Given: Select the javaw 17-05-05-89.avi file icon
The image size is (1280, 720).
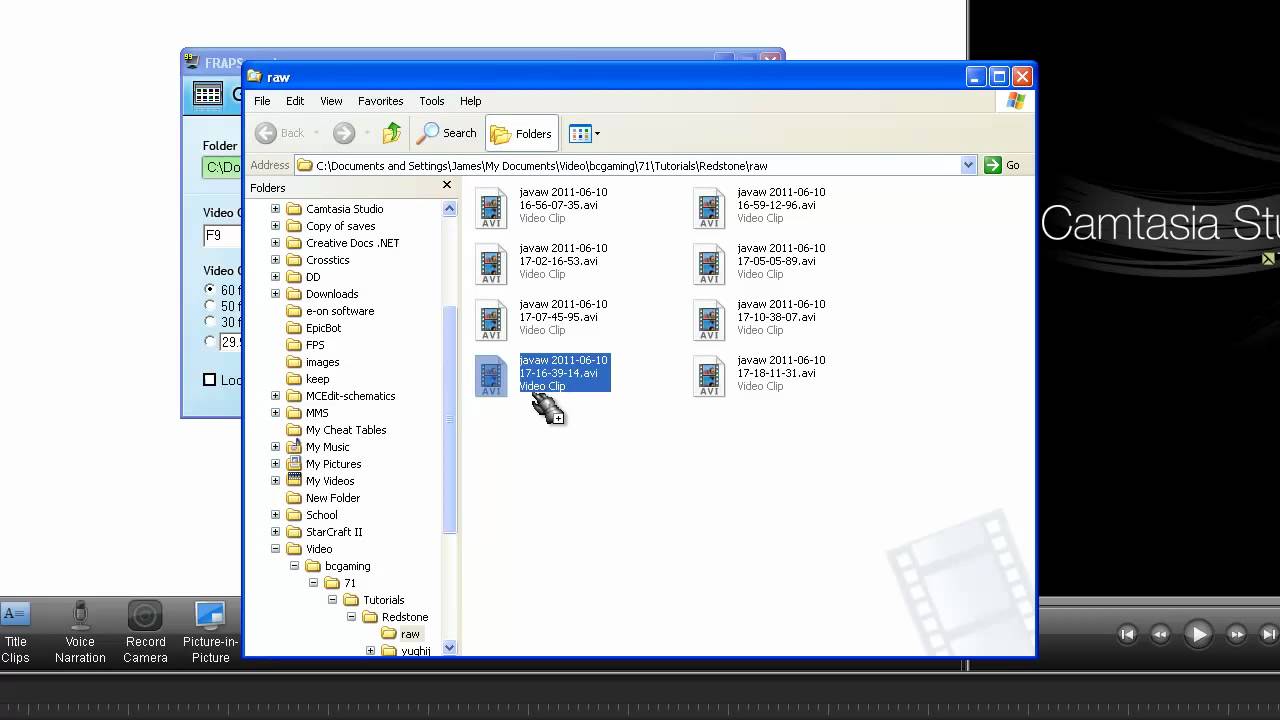Looking at the screenshot, I should pyautogui.click(x=709, y=264).
